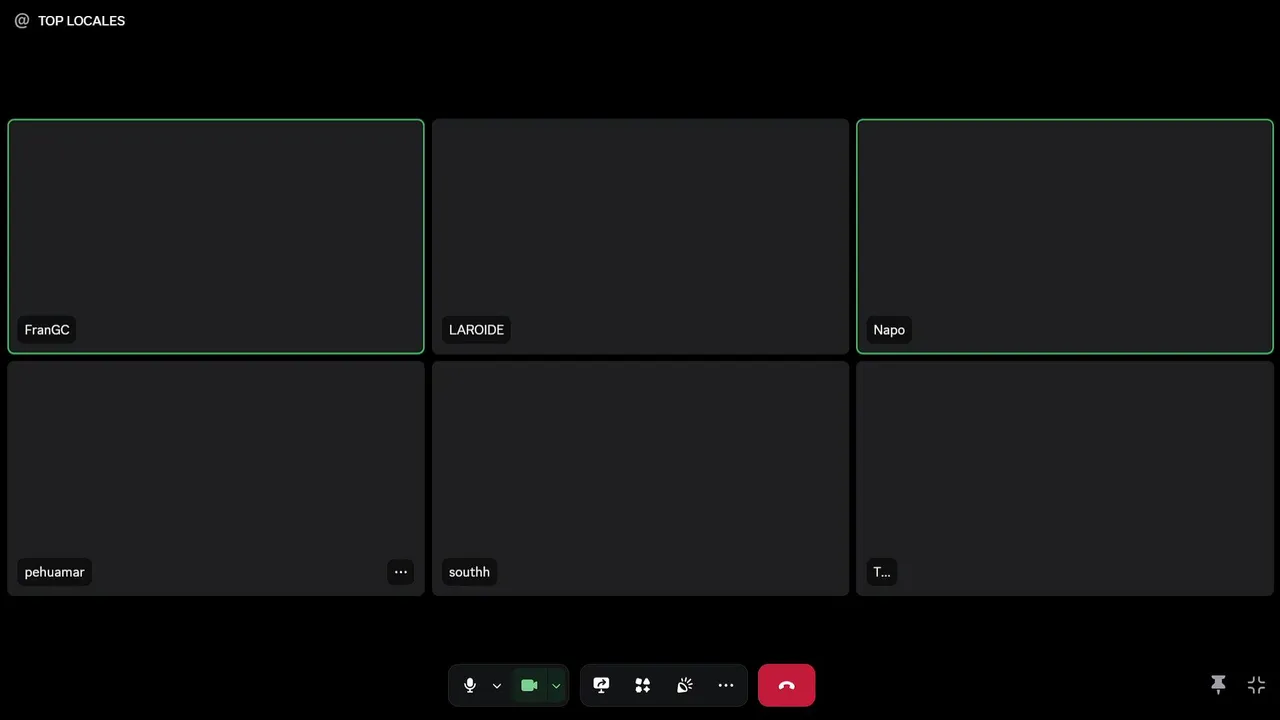Exit full screen mode
Screen dimensions: 1280x720
1257,685
